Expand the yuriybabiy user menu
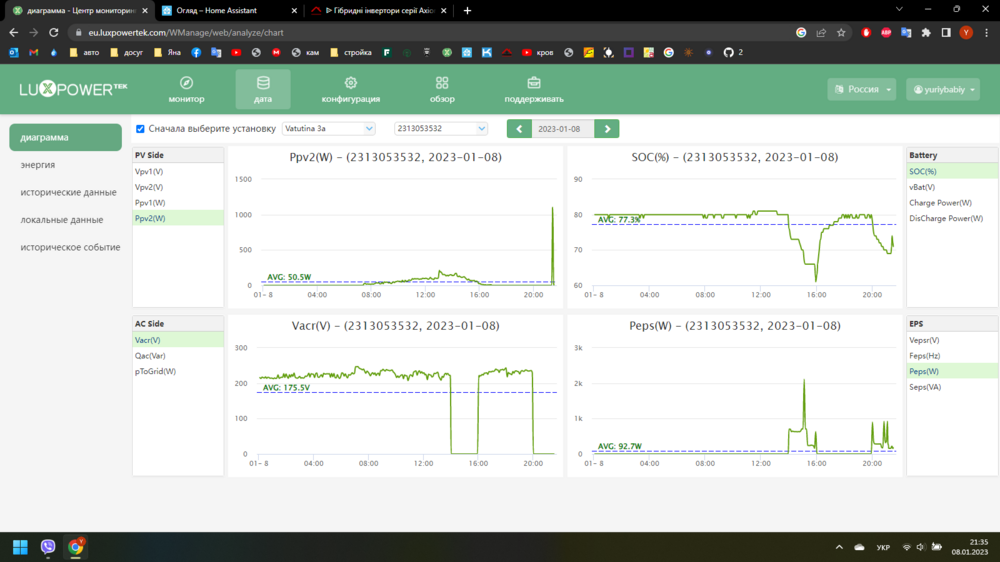 [942, 89]
